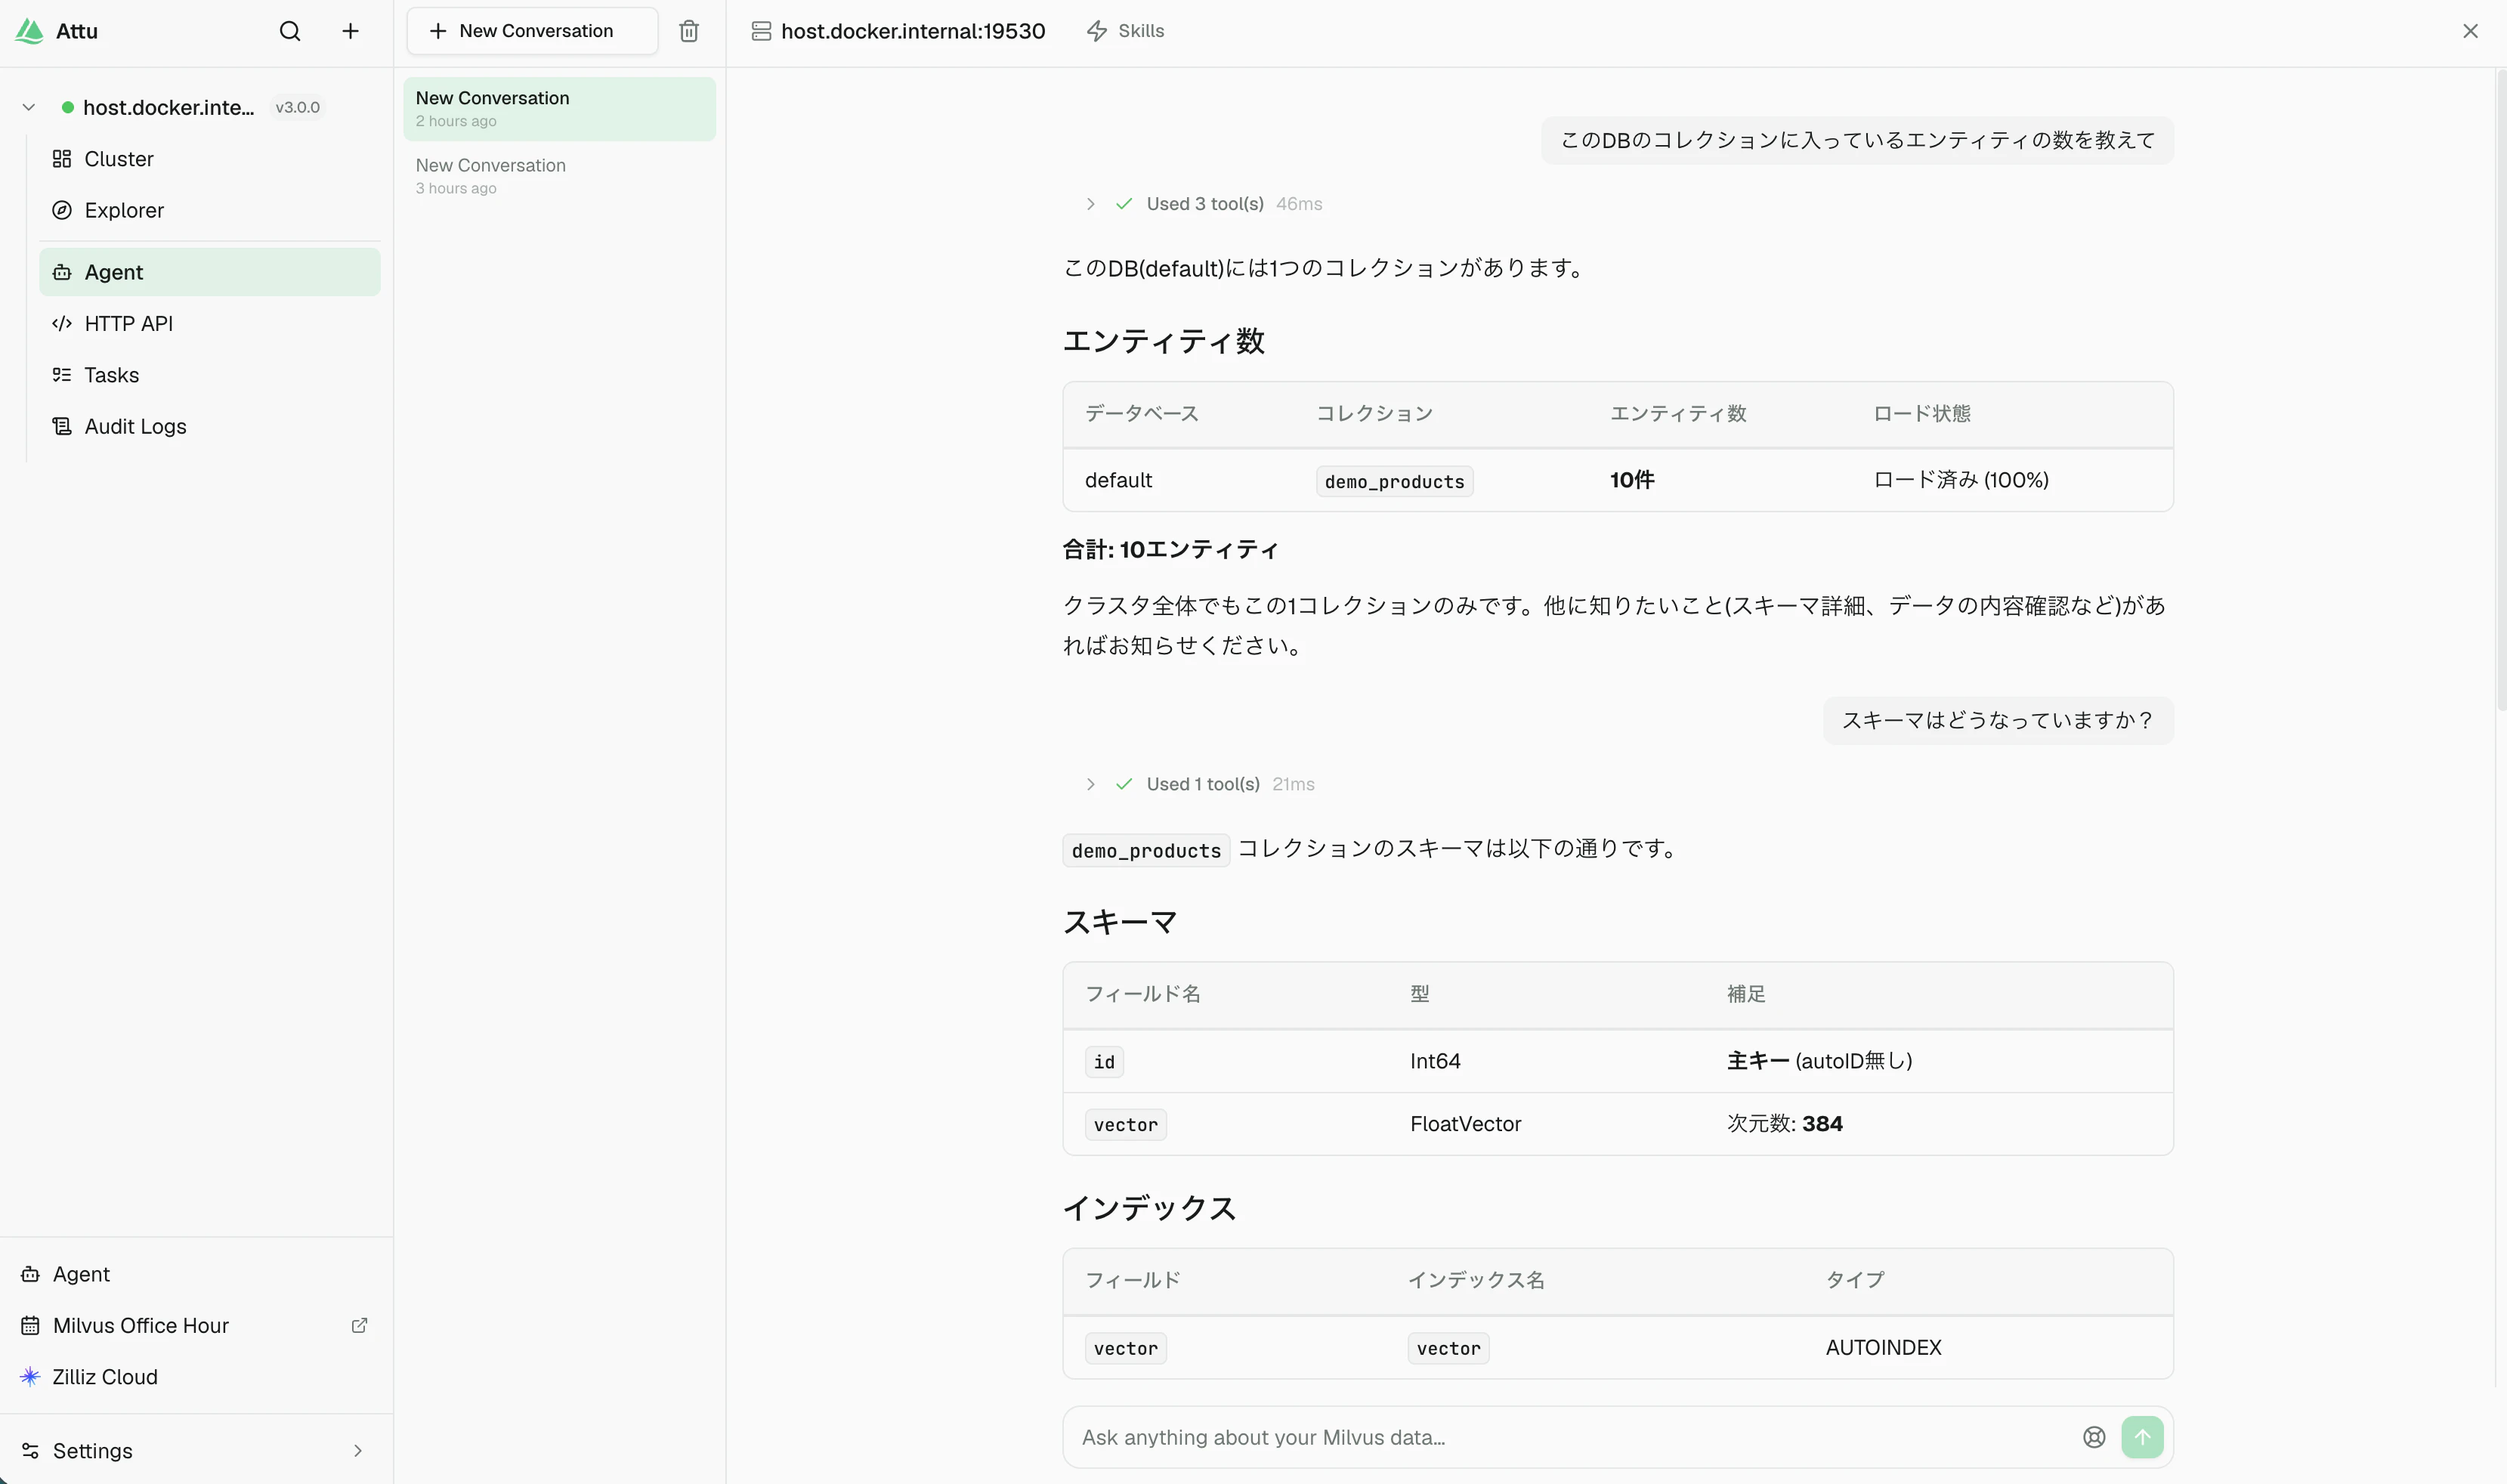This screenshot has width=2507, height=1484.
Task: Click the Skills lightning bolt icon
Action: [x=1097, y=31]
